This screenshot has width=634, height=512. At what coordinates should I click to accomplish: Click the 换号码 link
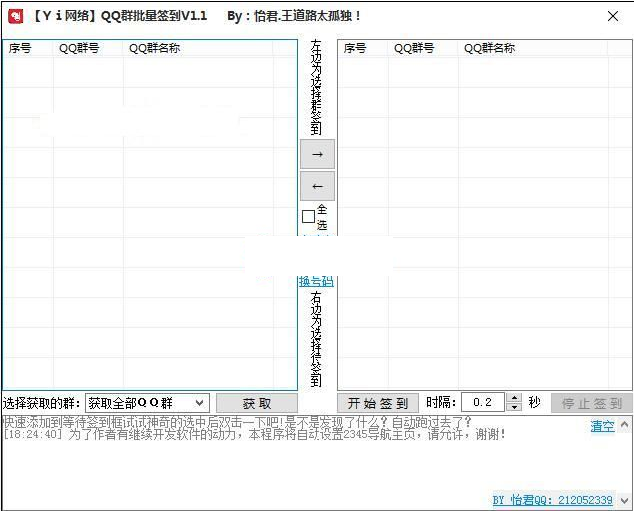point(316,282)
